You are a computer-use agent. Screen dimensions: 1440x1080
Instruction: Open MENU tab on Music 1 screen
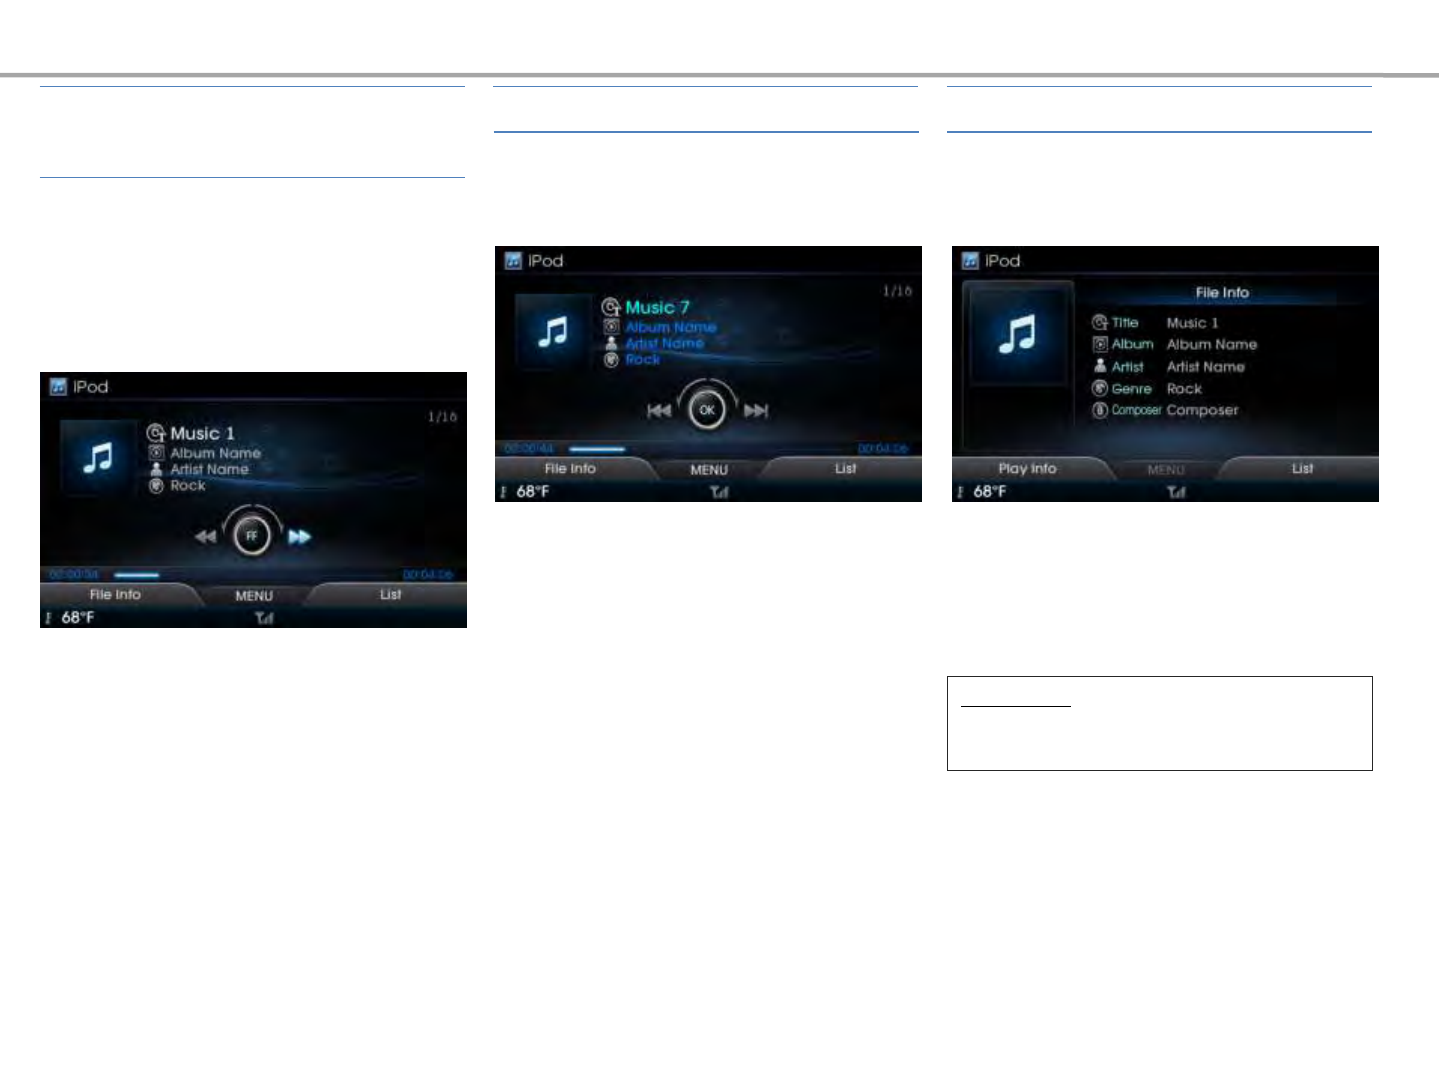pyautogui.click(x=254, y=596)
